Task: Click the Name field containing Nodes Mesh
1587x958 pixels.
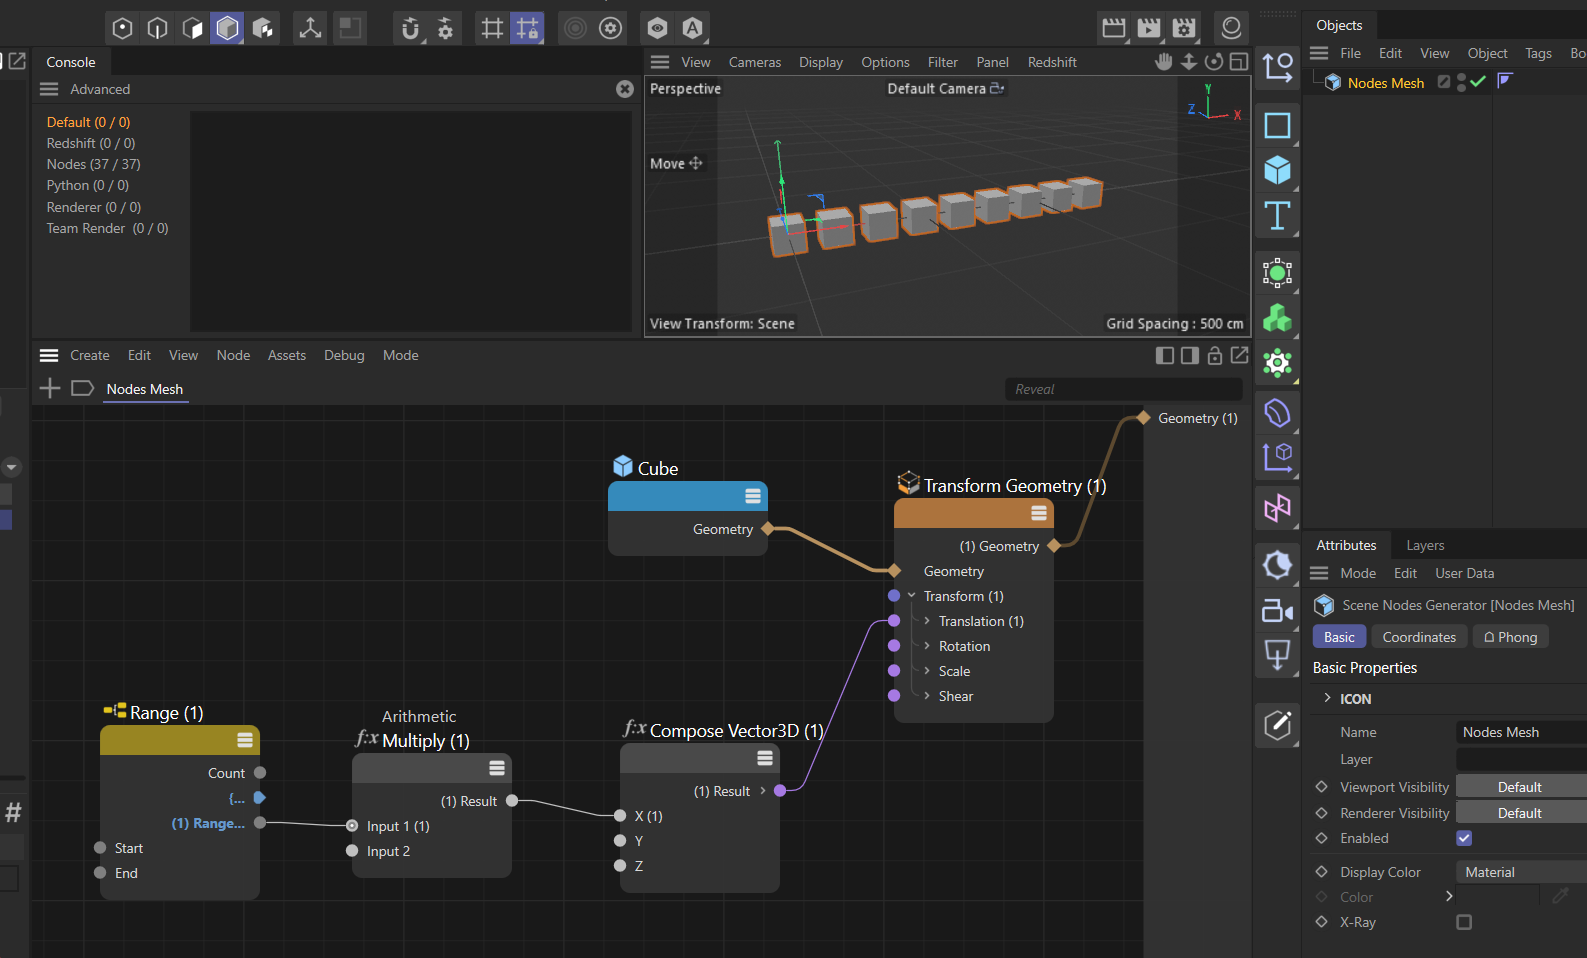Action: (1521, 732)
